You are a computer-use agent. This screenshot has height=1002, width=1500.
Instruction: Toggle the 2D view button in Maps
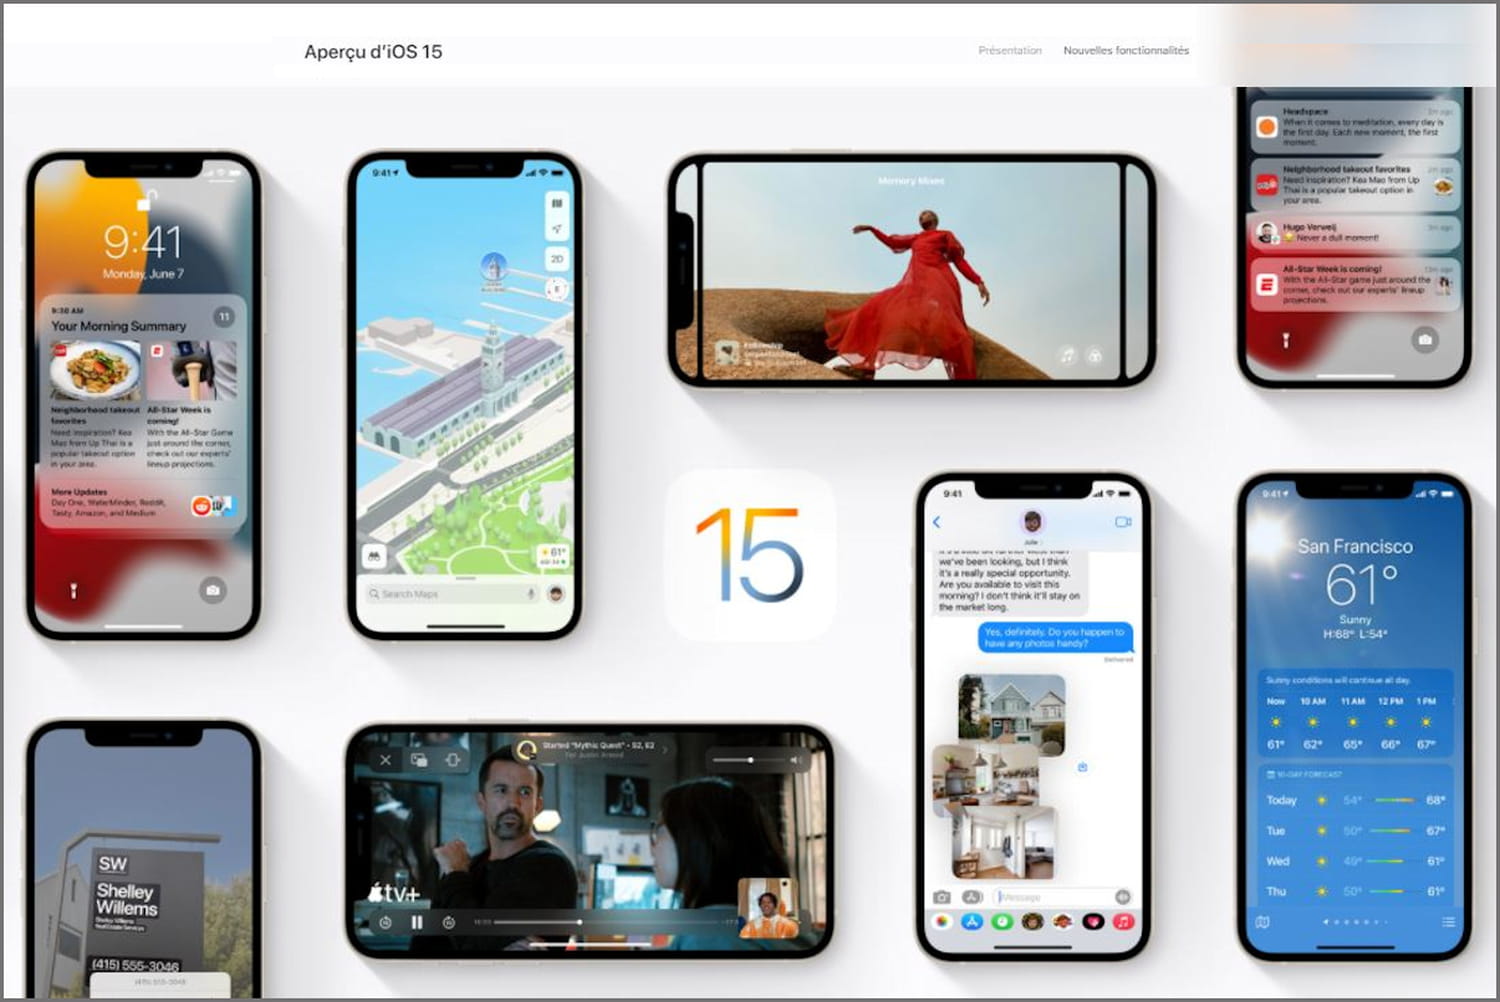tap(557, 259)
